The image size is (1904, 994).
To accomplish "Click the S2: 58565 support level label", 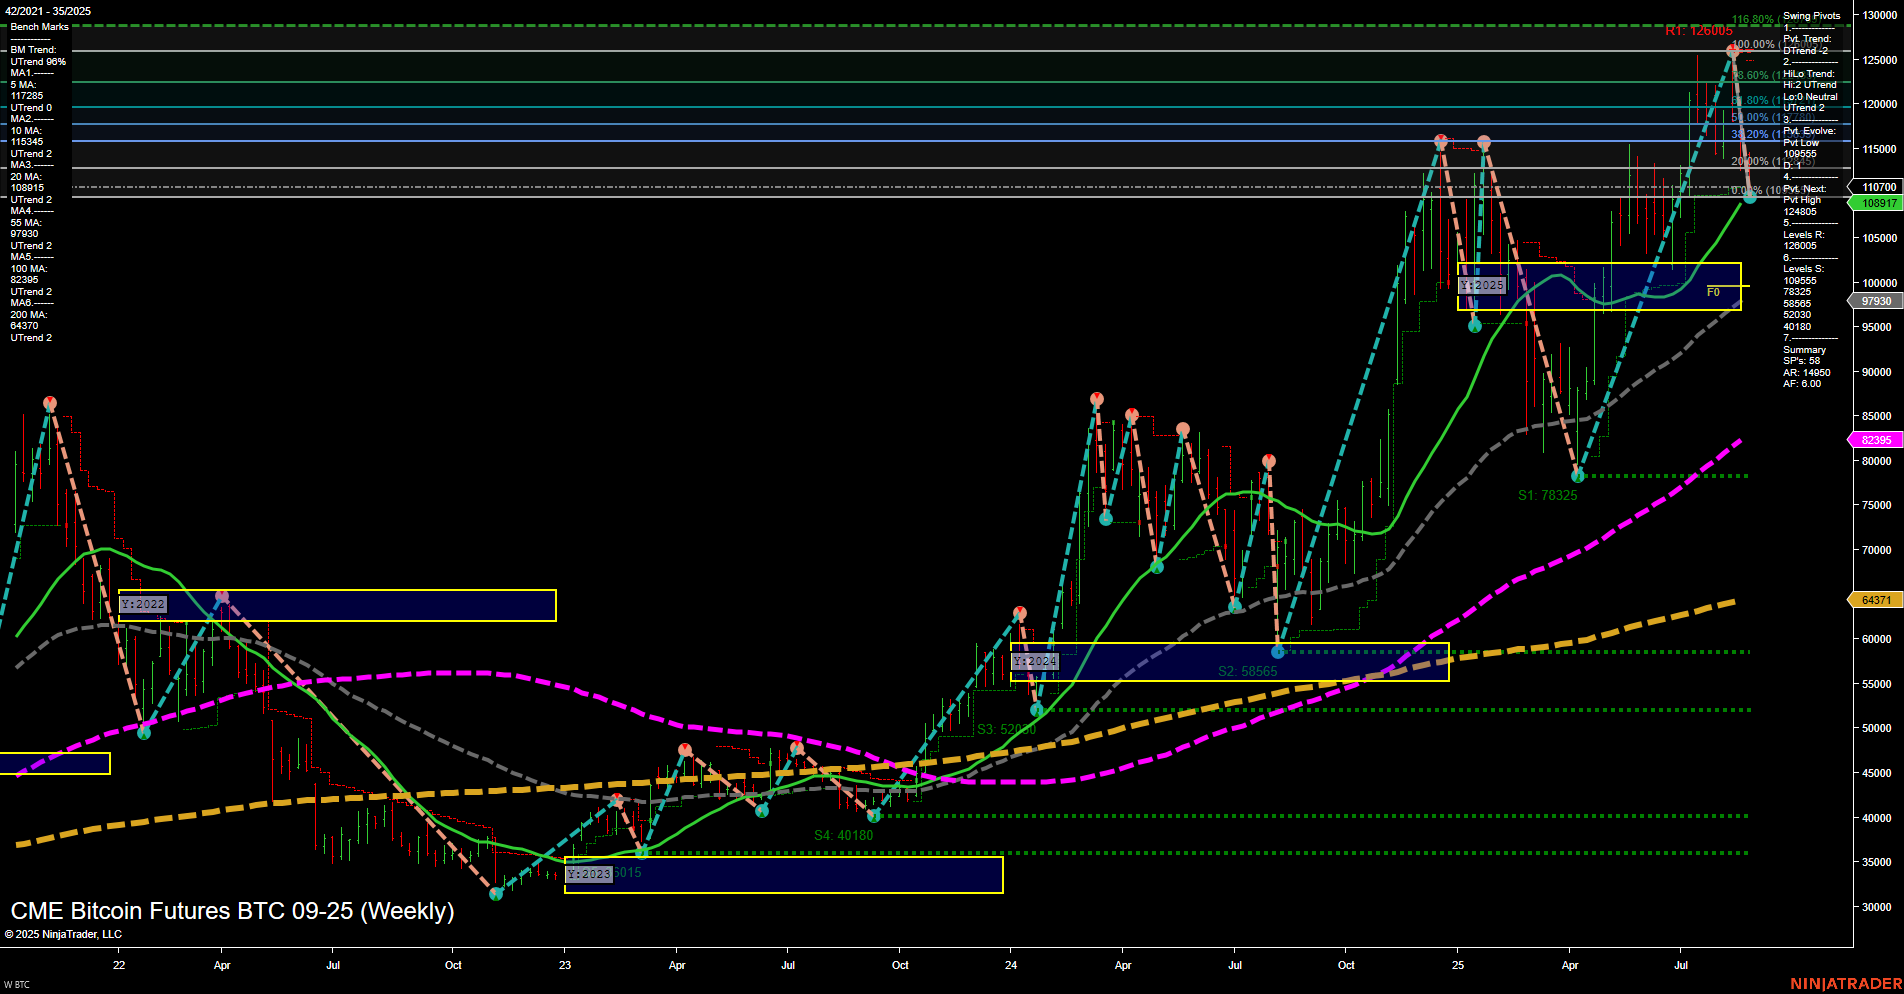I will click(1247, 671).
